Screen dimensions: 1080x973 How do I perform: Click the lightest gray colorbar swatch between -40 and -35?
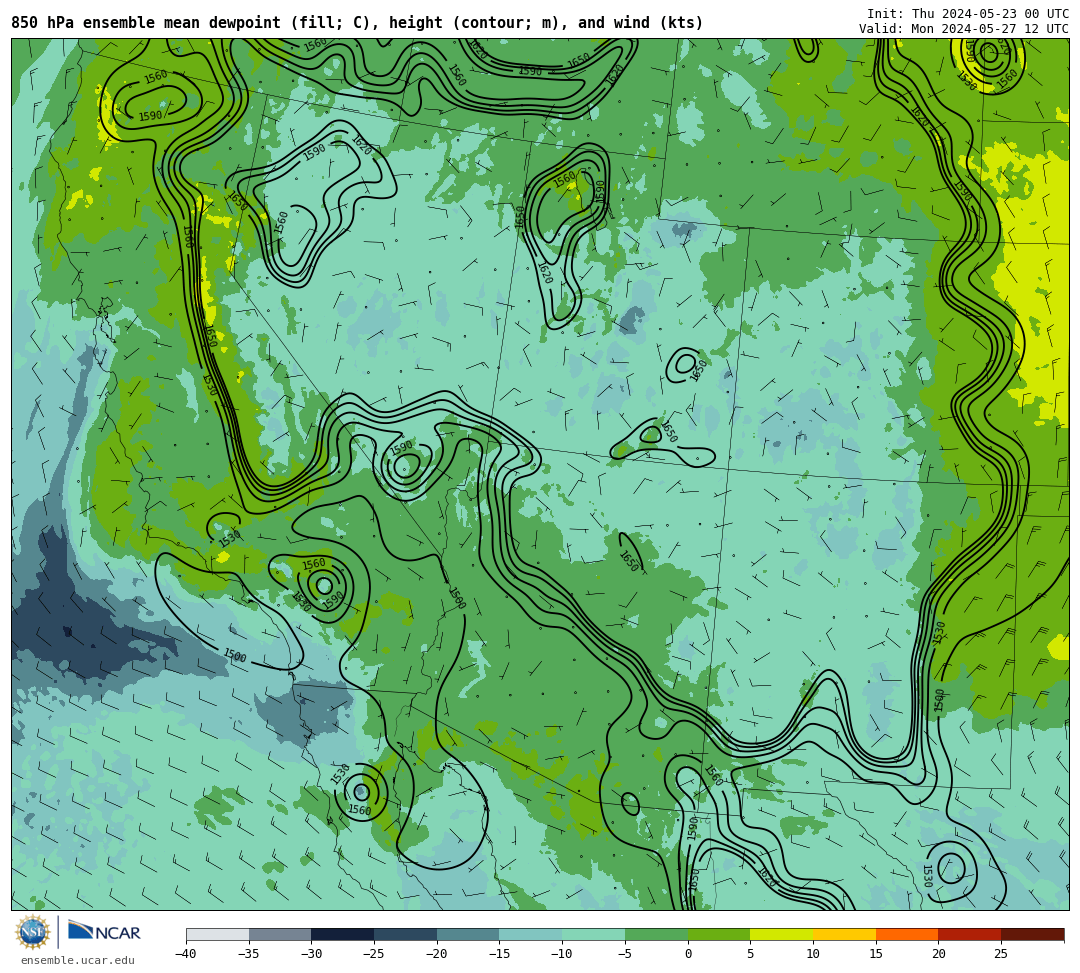coord(218,934)
